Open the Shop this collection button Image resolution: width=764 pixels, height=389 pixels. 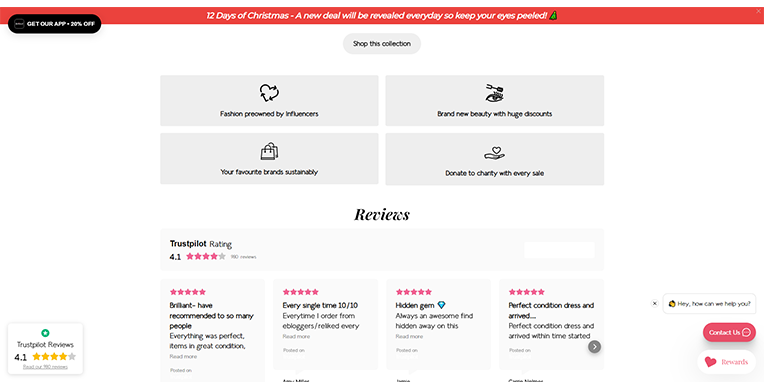tap(382, 43)
